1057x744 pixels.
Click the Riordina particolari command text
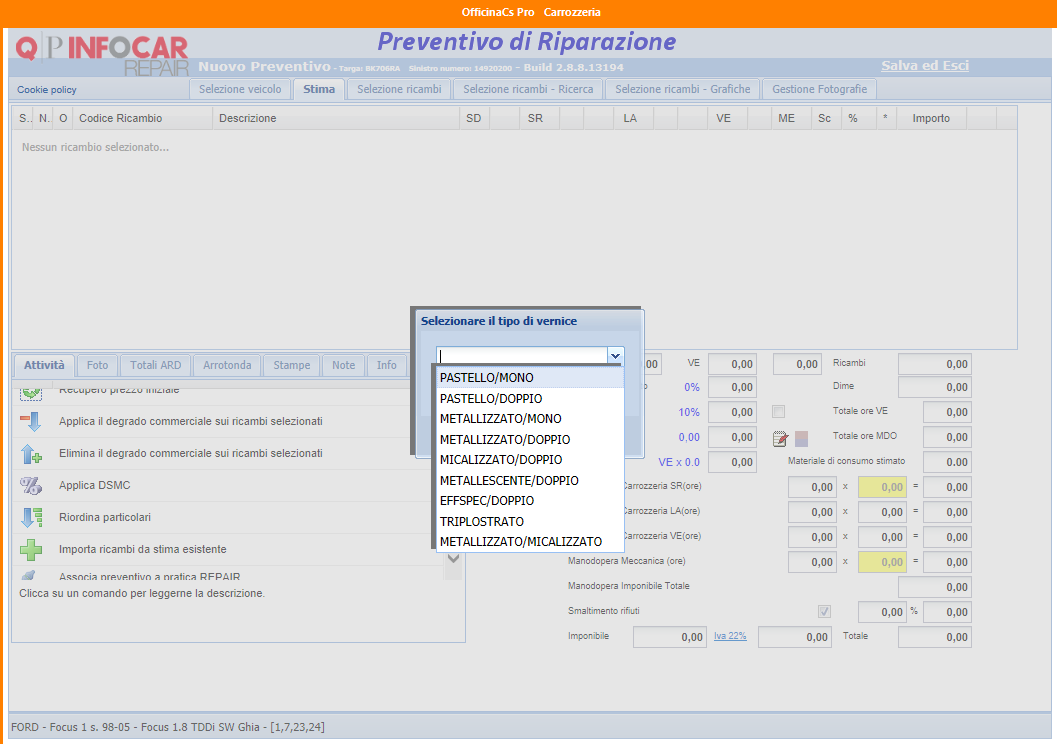(x=104, y=518)
